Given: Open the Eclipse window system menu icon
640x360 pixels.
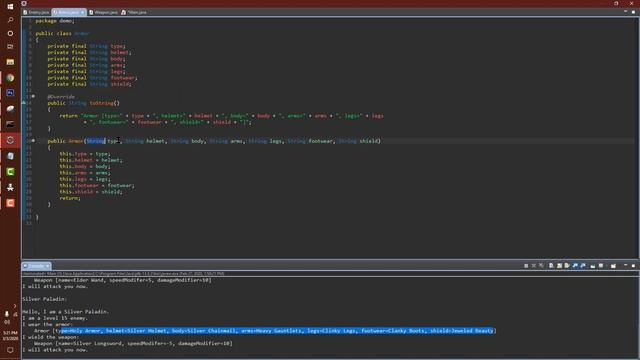Looking at the screenshot, I should [x=24, y=4].
